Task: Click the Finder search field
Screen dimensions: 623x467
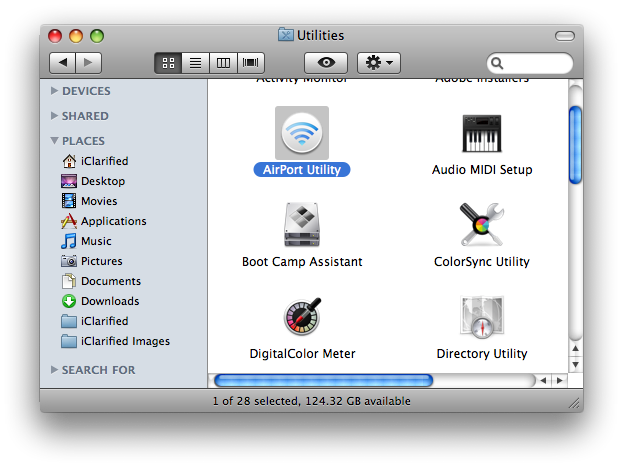Action: 535,63
